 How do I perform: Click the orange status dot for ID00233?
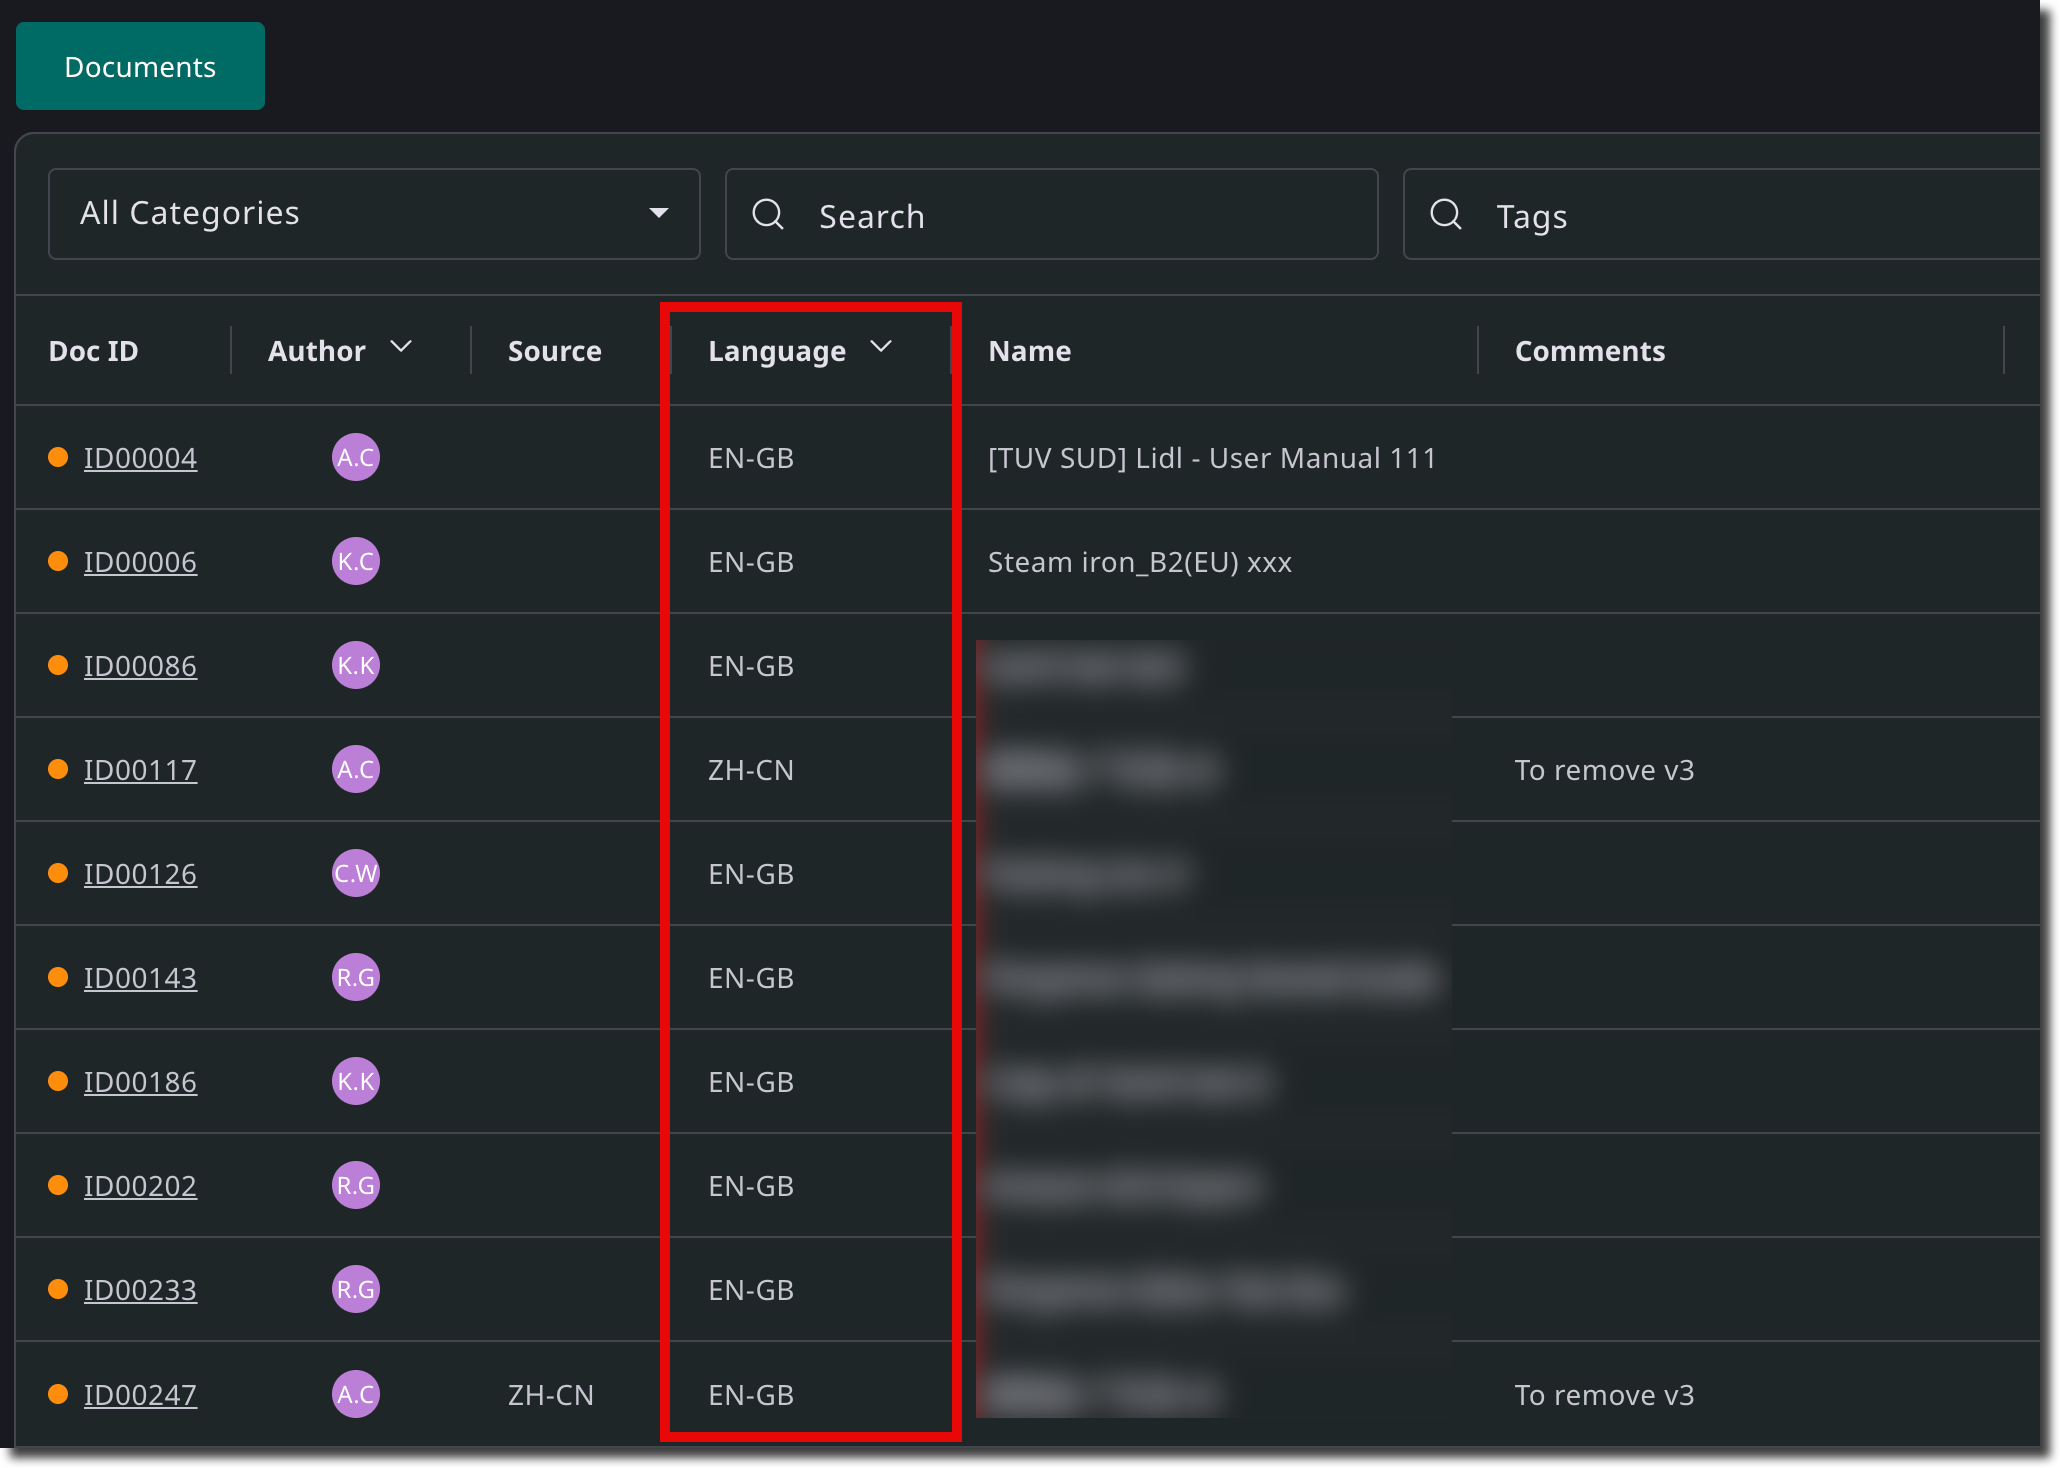[58, 1289]
